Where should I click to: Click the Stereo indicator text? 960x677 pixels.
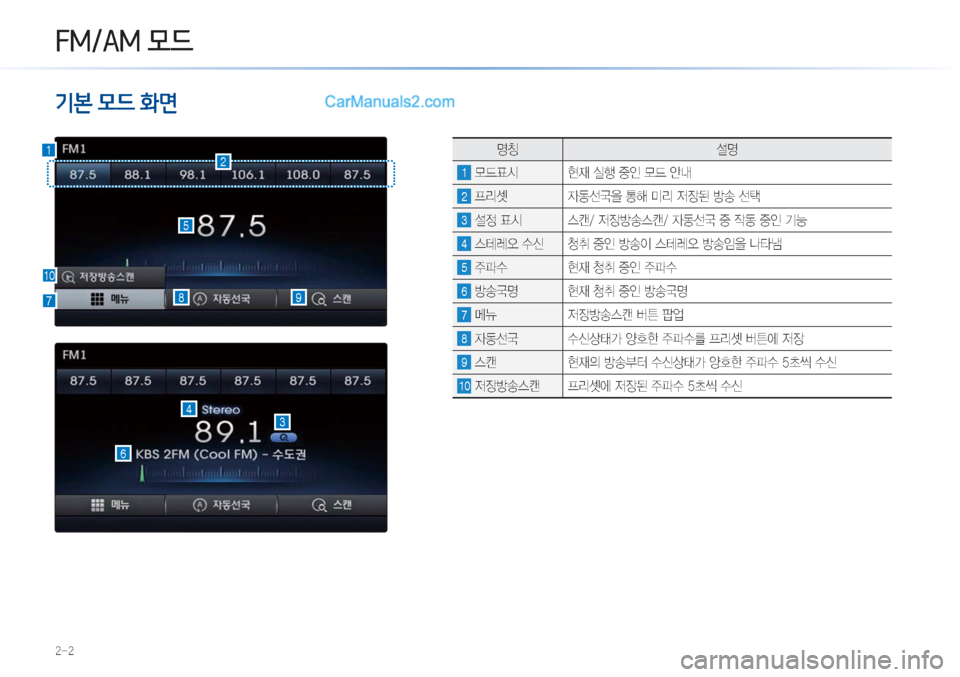pyautogui.click(x=220, y=410)
